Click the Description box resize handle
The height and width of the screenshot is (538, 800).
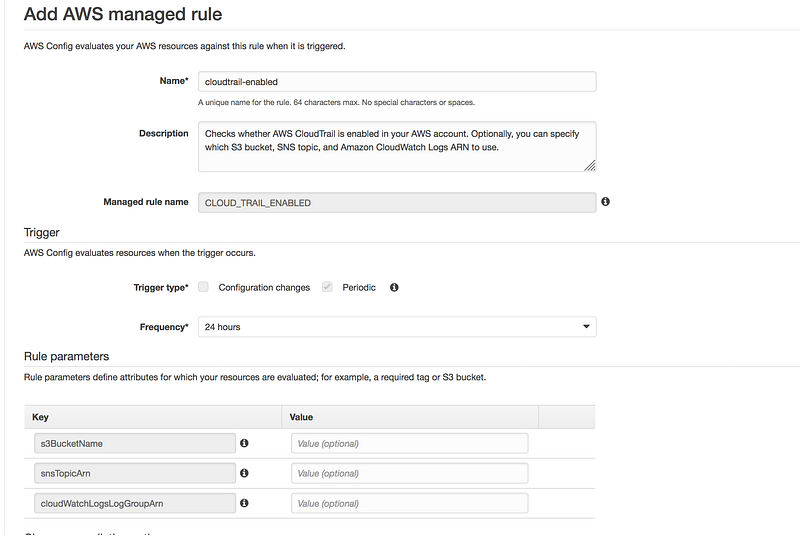[x=590, y=165]
